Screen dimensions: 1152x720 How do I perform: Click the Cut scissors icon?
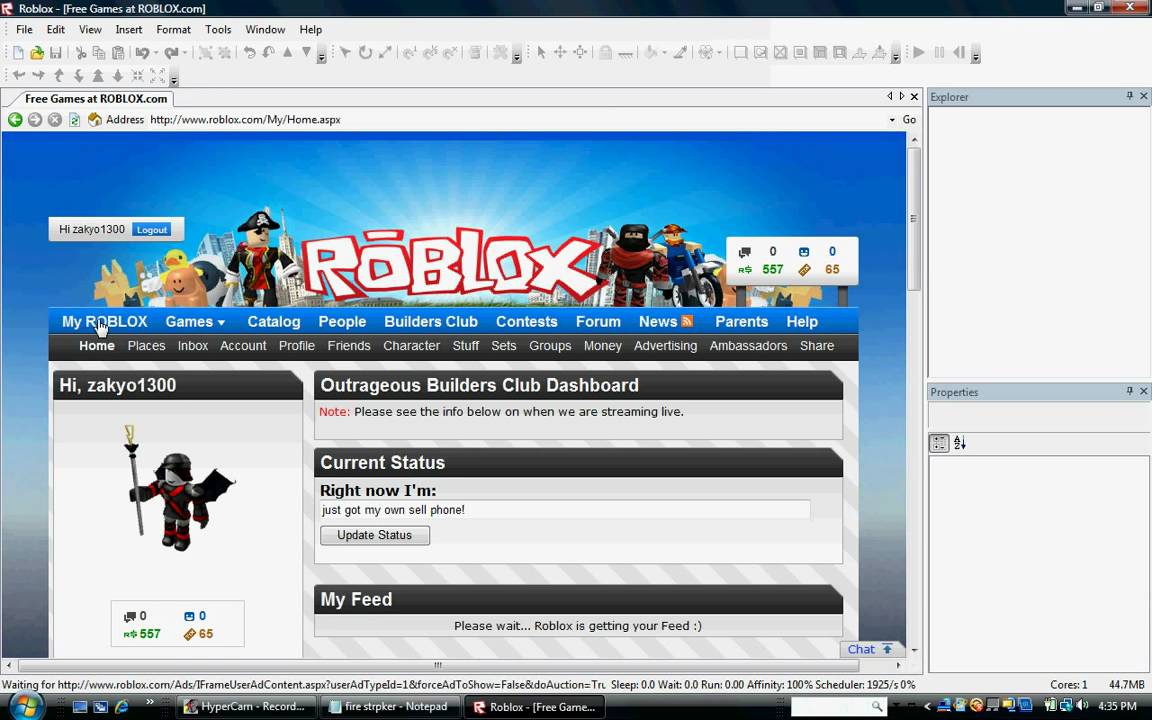pyautogui.click(x=81, y=53)
